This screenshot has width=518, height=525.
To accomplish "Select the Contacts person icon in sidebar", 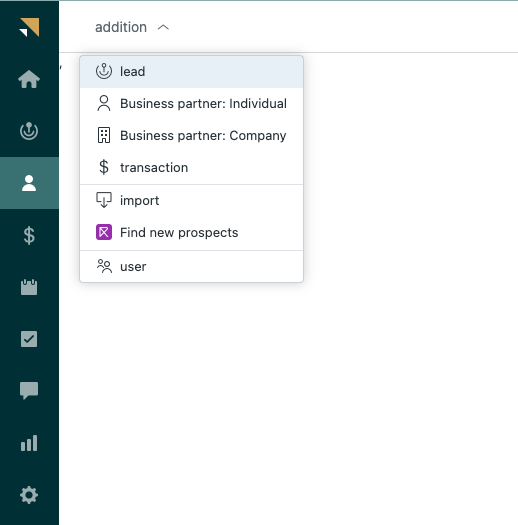I will click(29, 183).
